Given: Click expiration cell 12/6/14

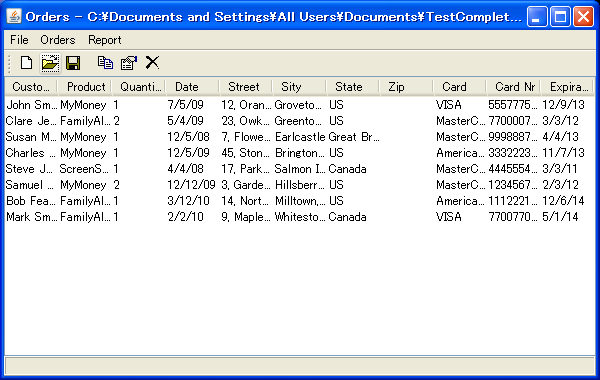Looking at the screenshot, I should 567,201.
